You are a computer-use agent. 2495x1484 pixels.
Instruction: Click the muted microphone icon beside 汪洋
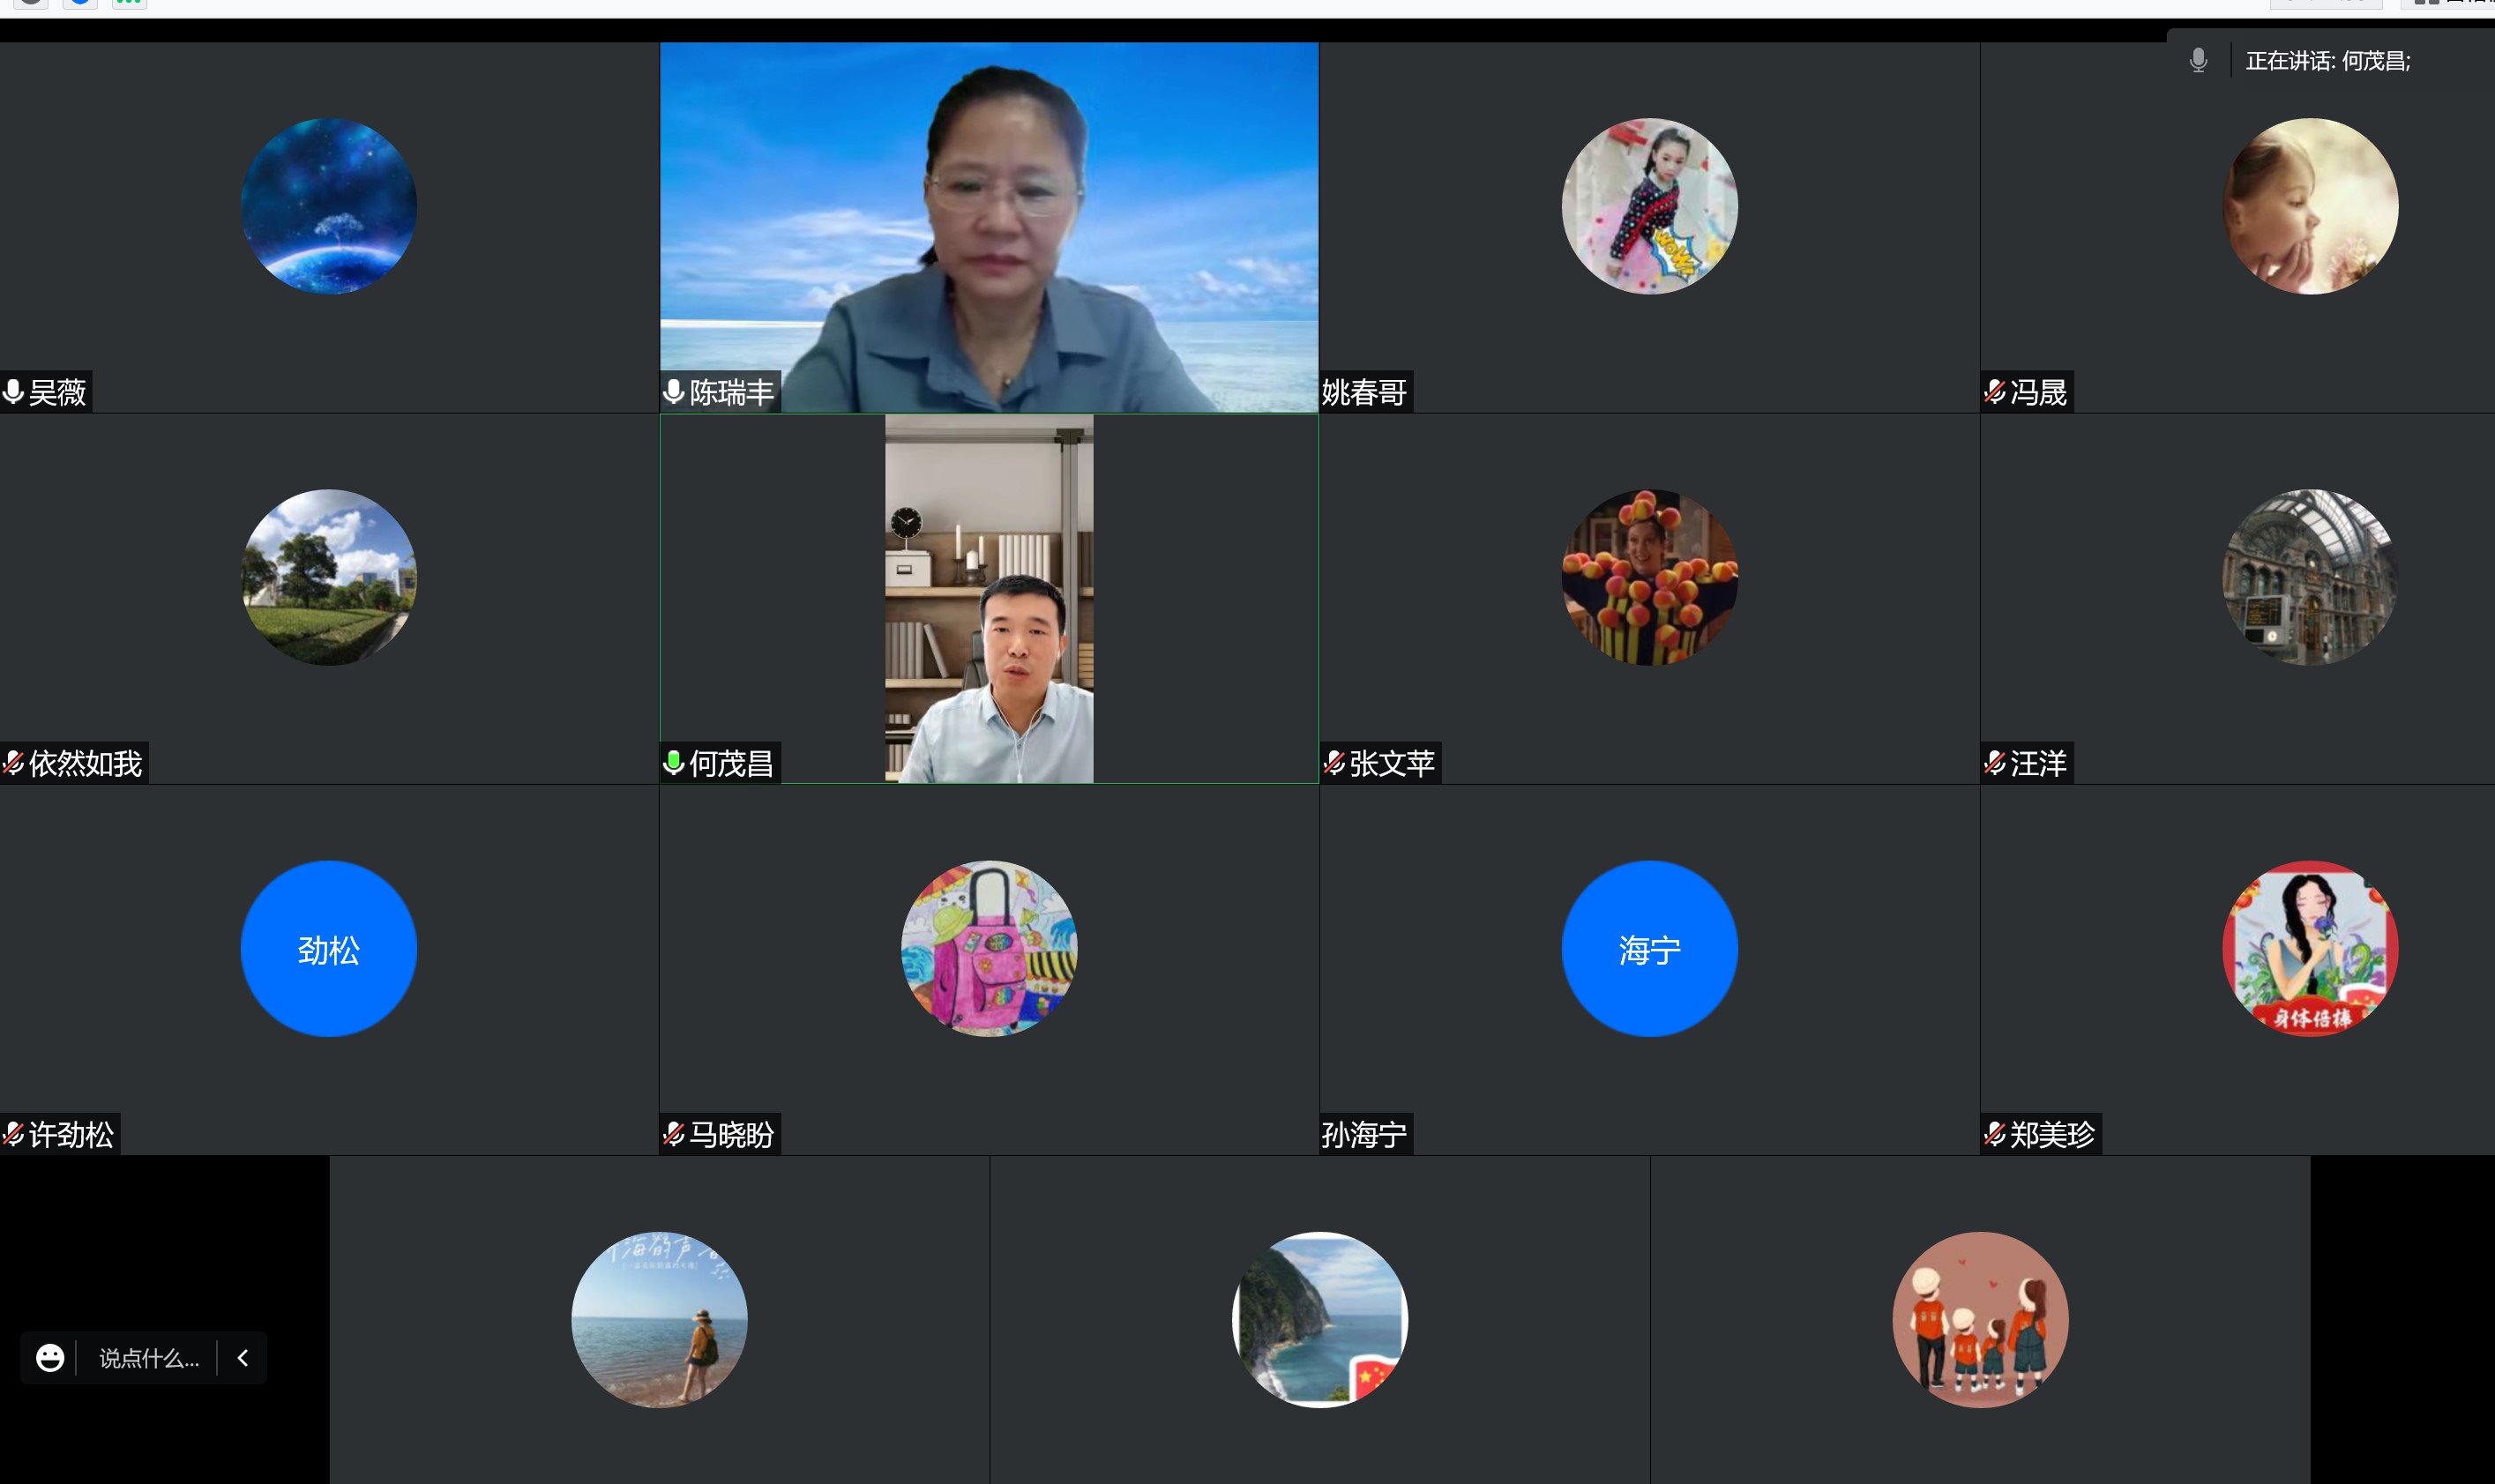[x=1995, y=763]
